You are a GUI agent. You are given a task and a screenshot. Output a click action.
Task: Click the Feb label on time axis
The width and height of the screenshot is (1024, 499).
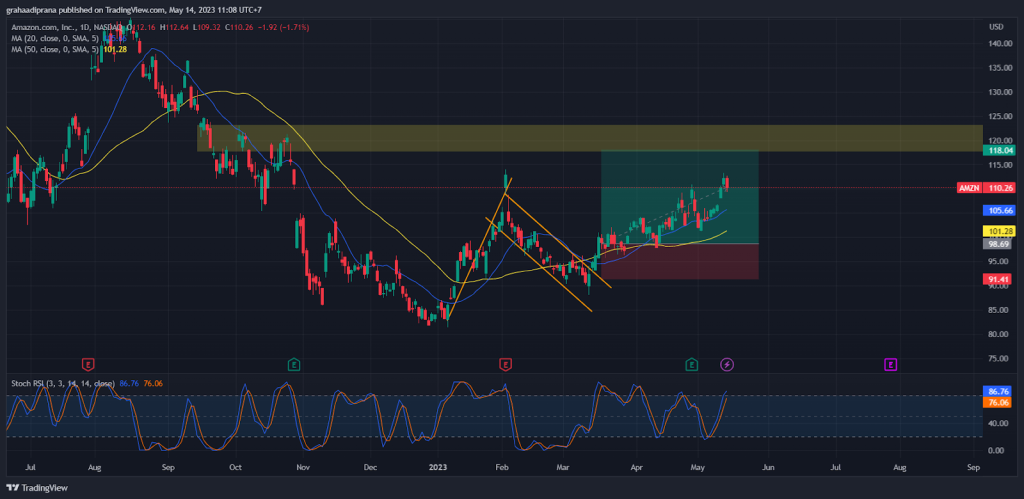click(x=502, y=468)
